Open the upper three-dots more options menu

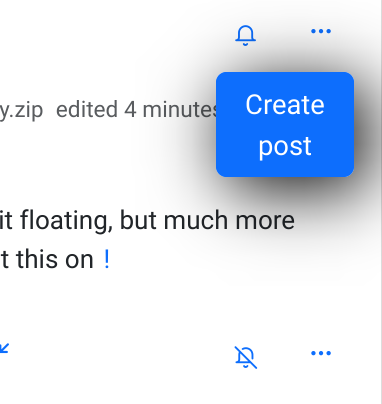click(321, 31)
